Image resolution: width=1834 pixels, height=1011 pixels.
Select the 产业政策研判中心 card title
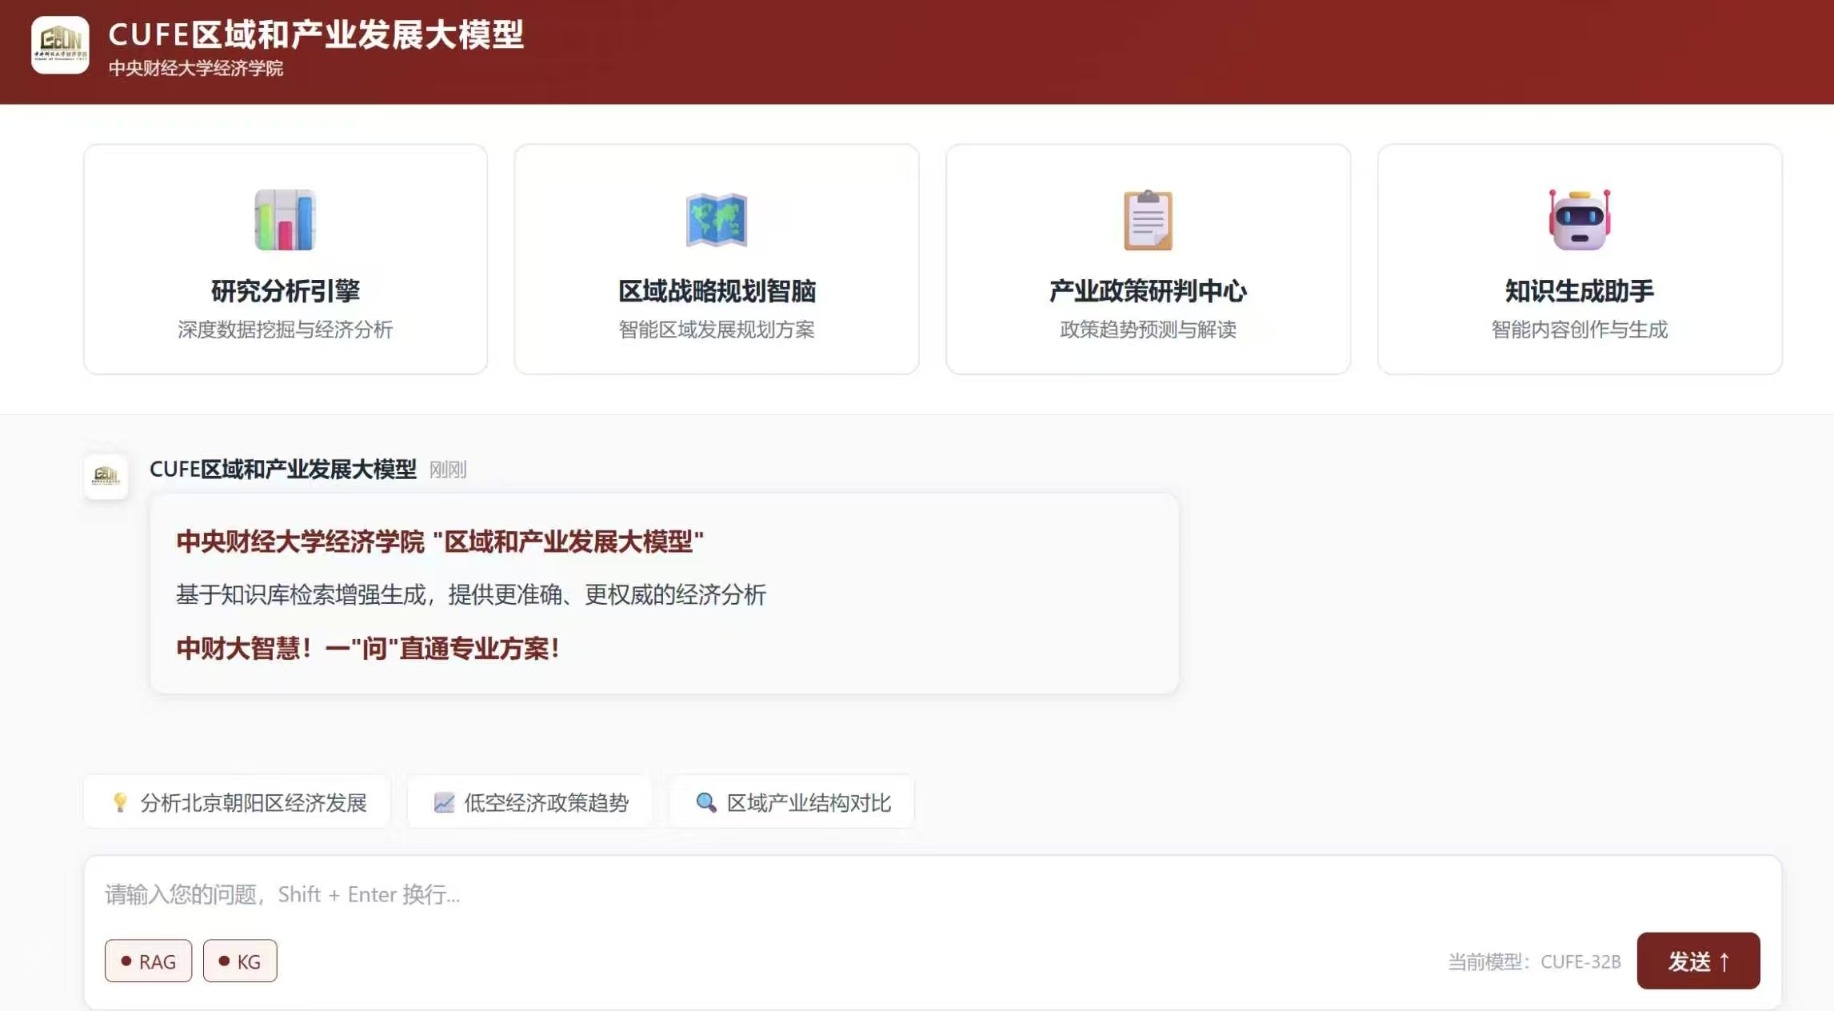pyautogui.click(x=1148, y=291)
